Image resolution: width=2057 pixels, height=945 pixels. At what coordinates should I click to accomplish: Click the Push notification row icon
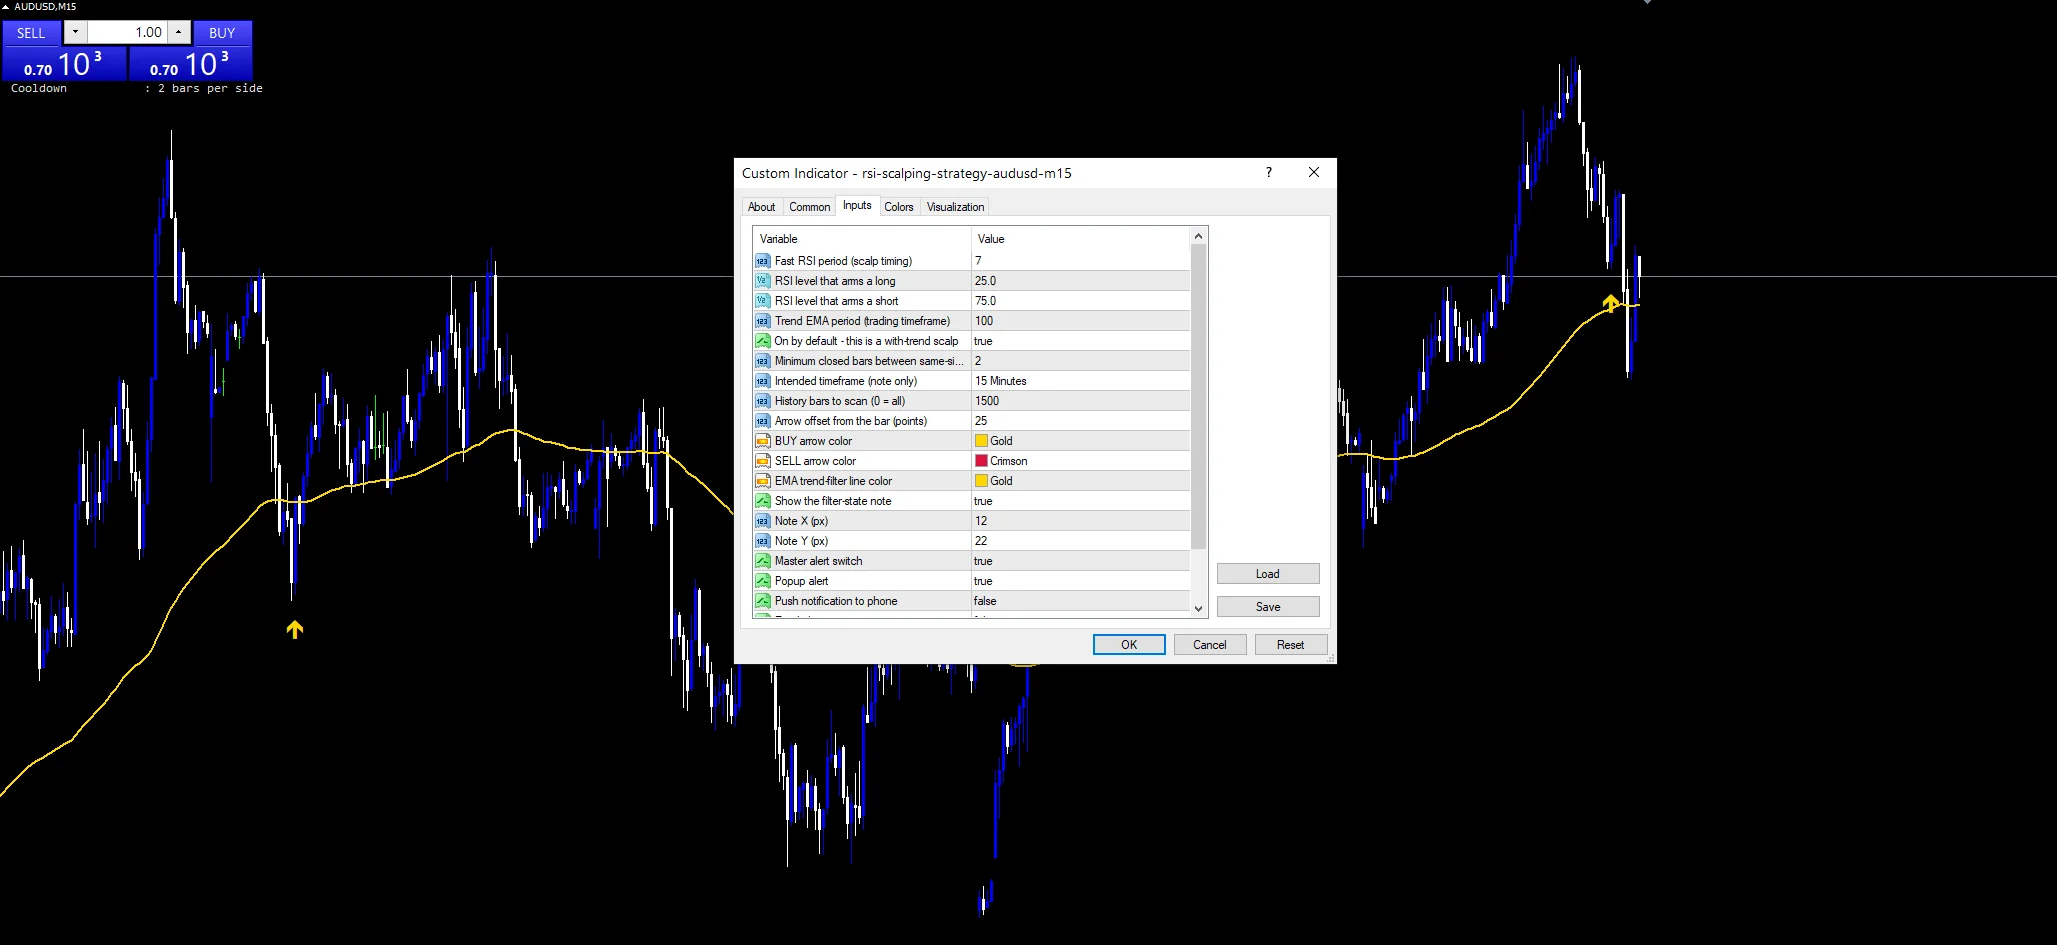(x=762, y=601)
